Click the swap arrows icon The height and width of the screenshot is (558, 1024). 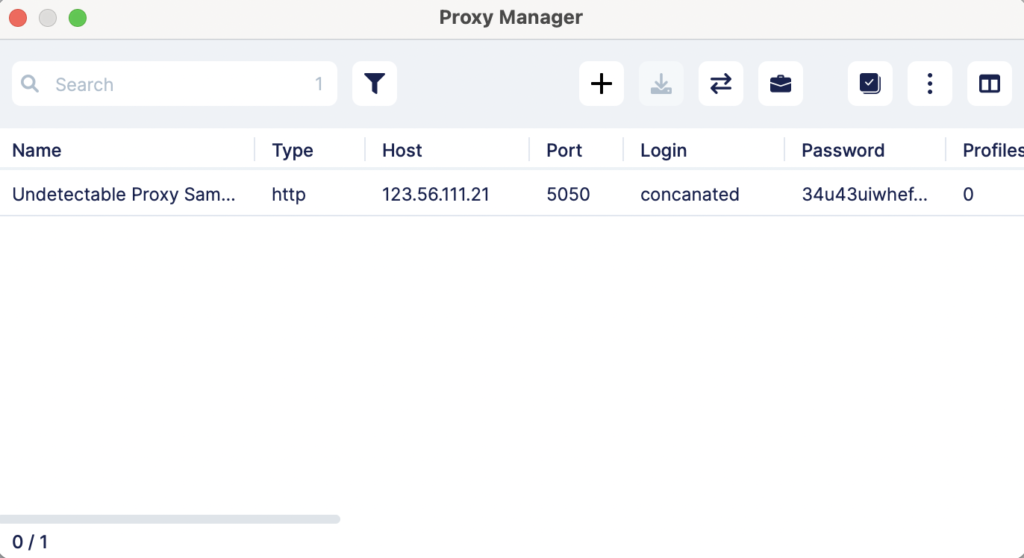[x=721, y=84]
